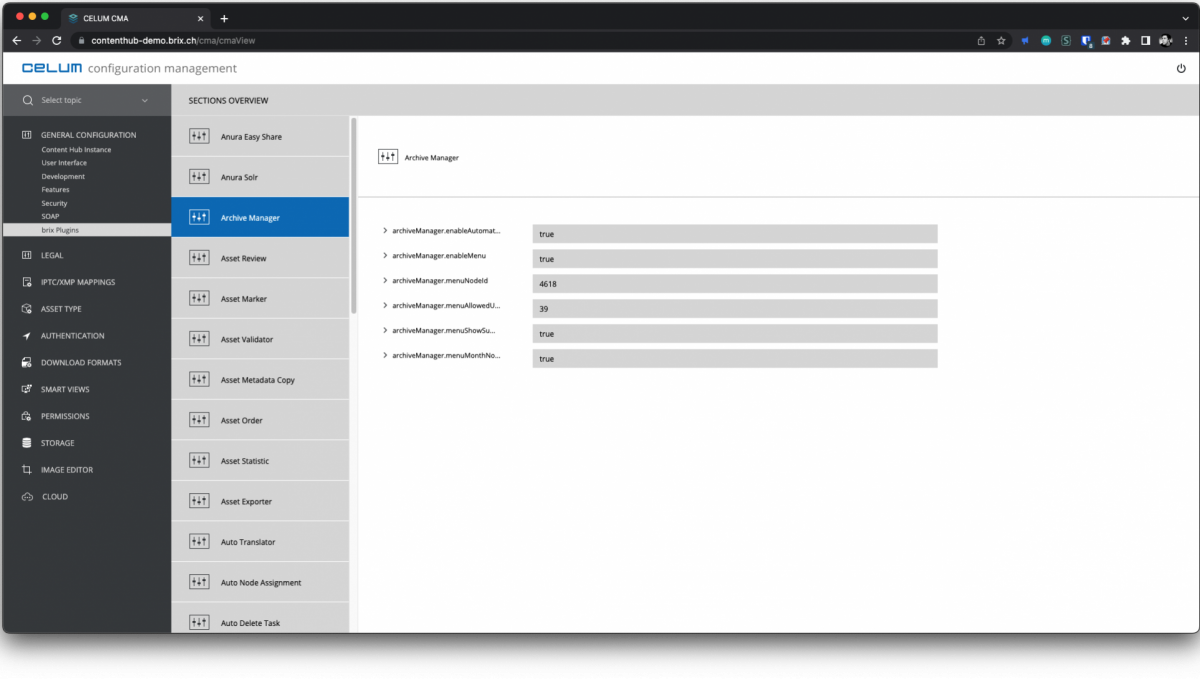Close the CELUM CMA browser tab
1200x679 pixels.
pyautogui.click(x=200, y=18)
